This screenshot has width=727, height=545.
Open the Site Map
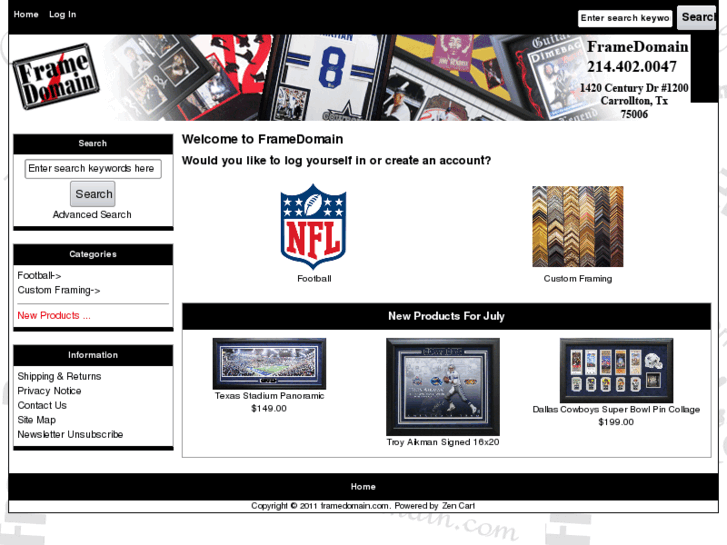(x=36, y=420)
